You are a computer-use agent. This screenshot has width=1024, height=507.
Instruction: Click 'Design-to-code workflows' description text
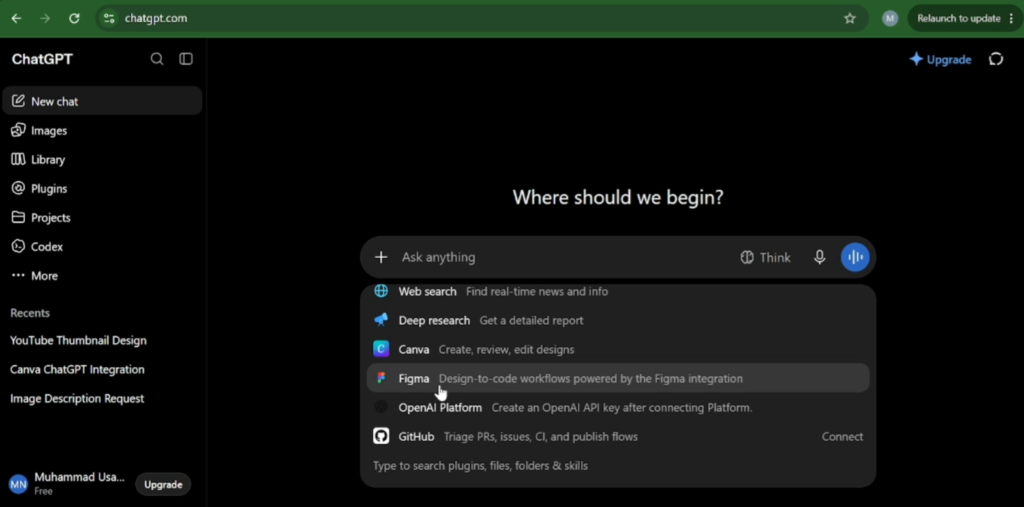pyautogui.click(x=590, y=378)
